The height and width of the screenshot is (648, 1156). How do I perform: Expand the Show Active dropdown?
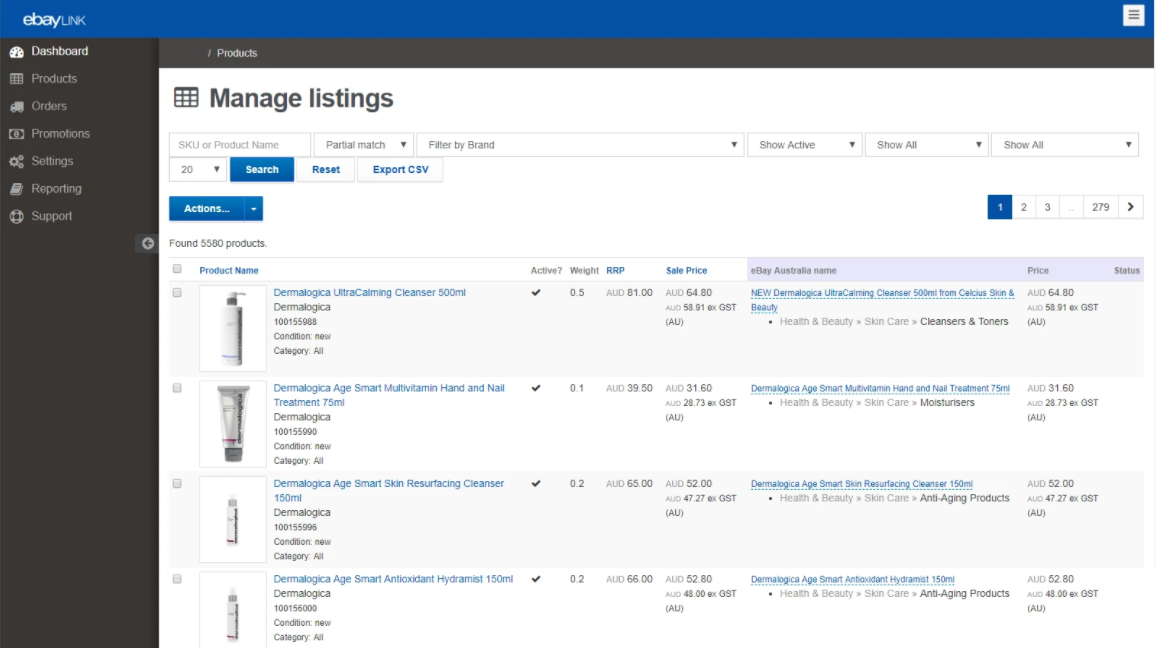pos(804,145)
